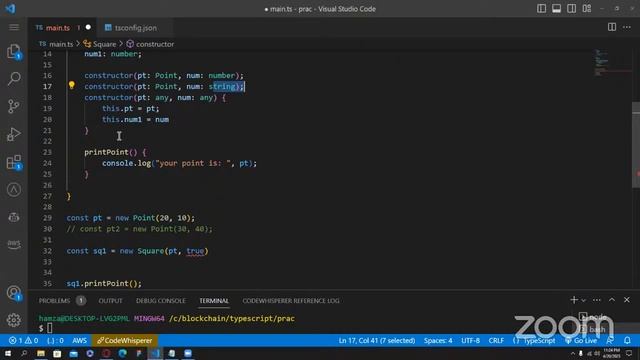Toggle bottom panel layout button

pyautogui.click(x=556, y=9)
